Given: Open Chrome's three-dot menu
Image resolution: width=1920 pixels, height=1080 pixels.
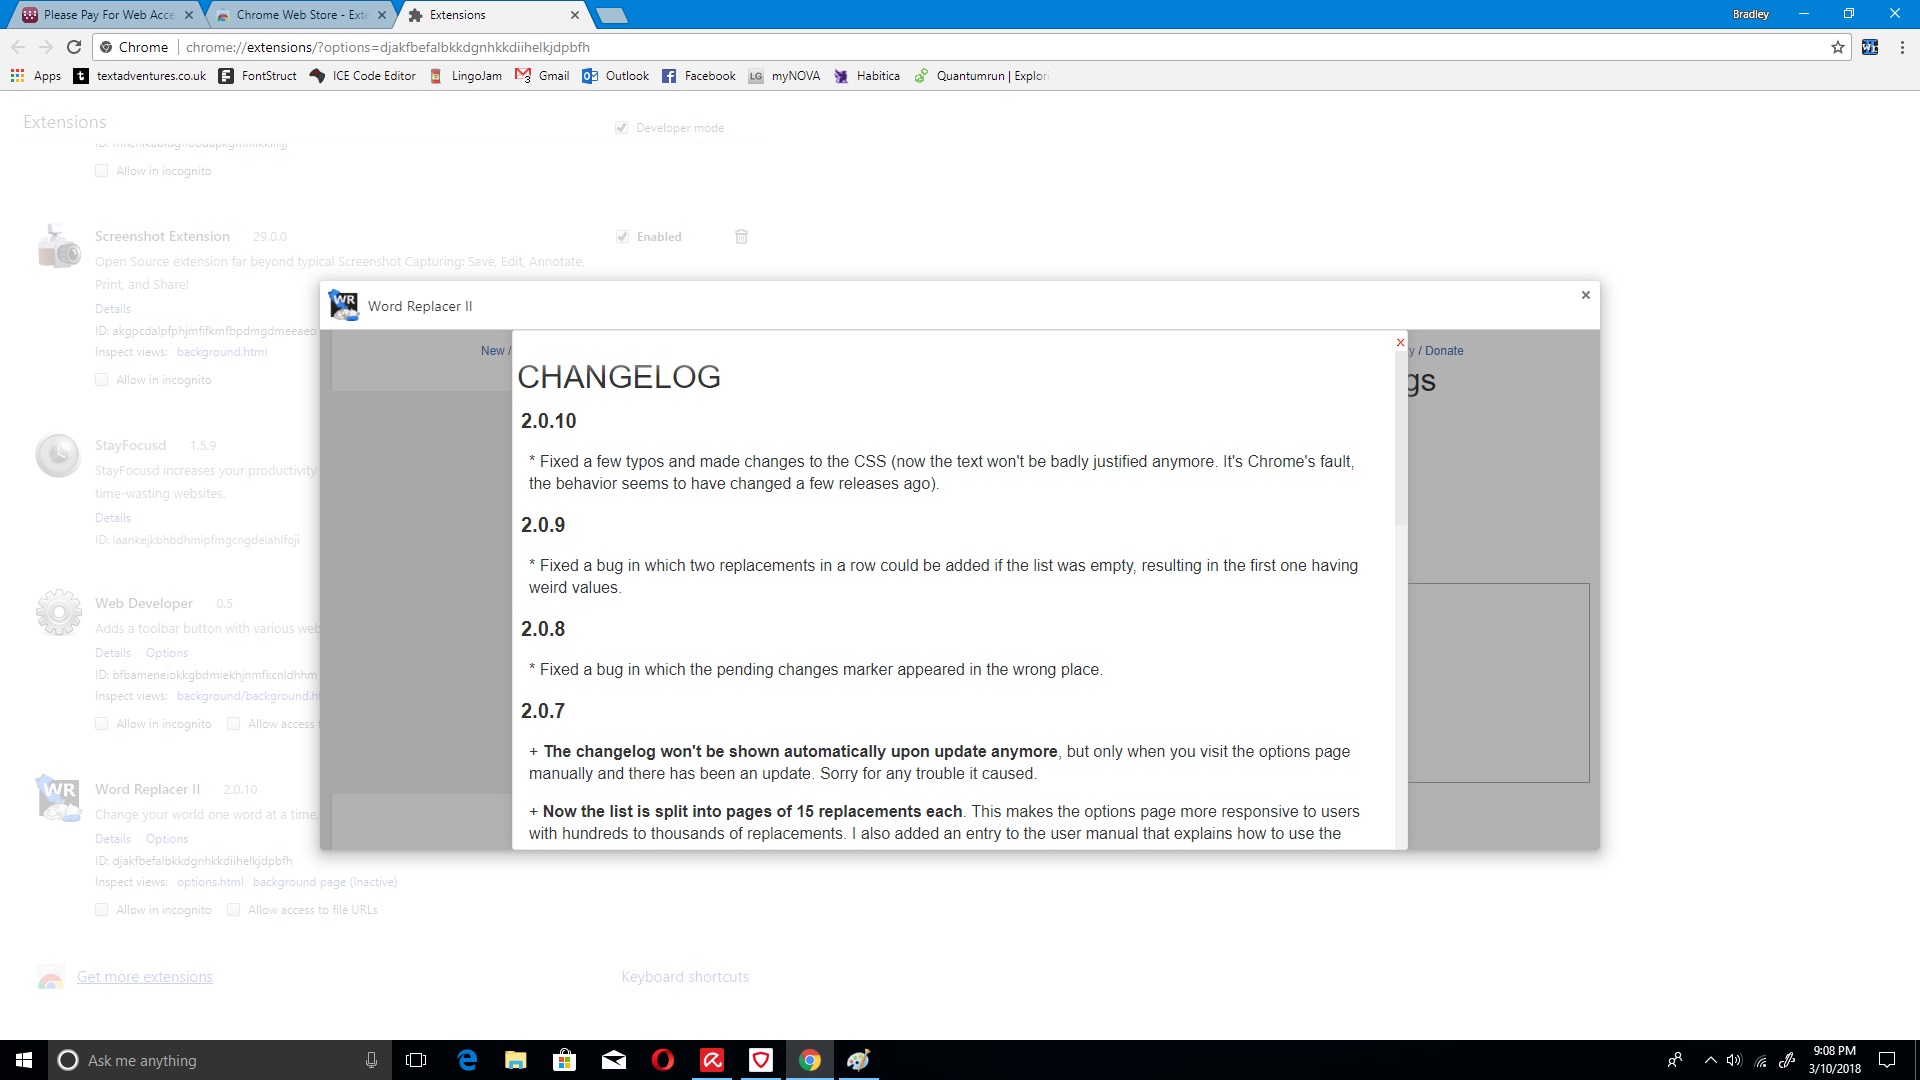Looking at the screenshot, I should [1902, 47].
